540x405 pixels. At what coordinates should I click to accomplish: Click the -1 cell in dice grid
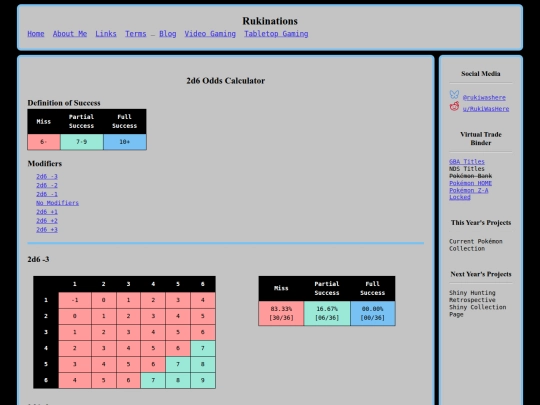(x=75, y=300)
